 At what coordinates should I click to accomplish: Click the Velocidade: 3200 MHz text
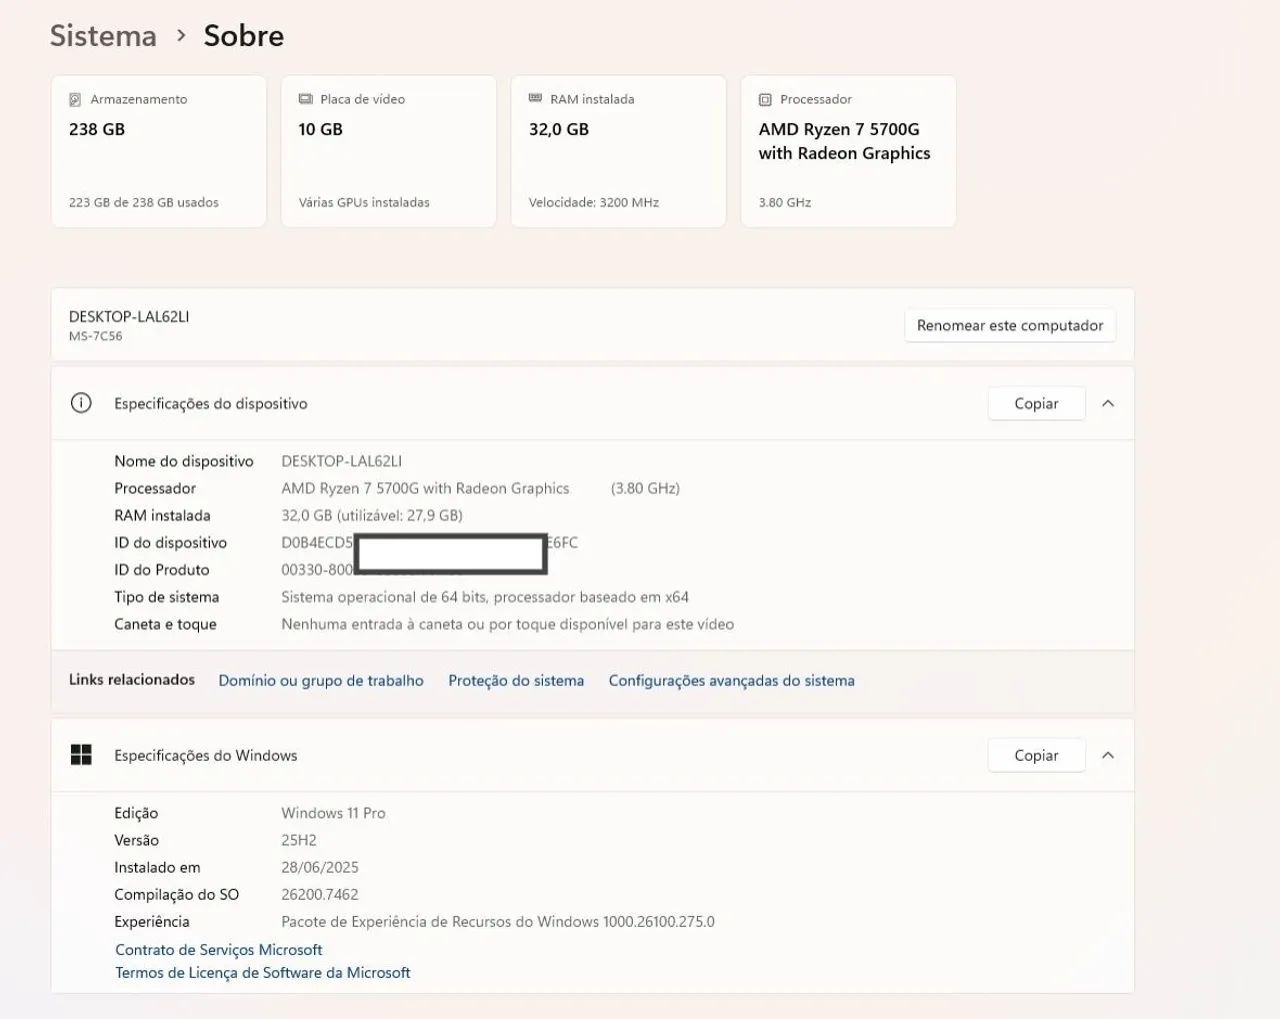[594, 202]
